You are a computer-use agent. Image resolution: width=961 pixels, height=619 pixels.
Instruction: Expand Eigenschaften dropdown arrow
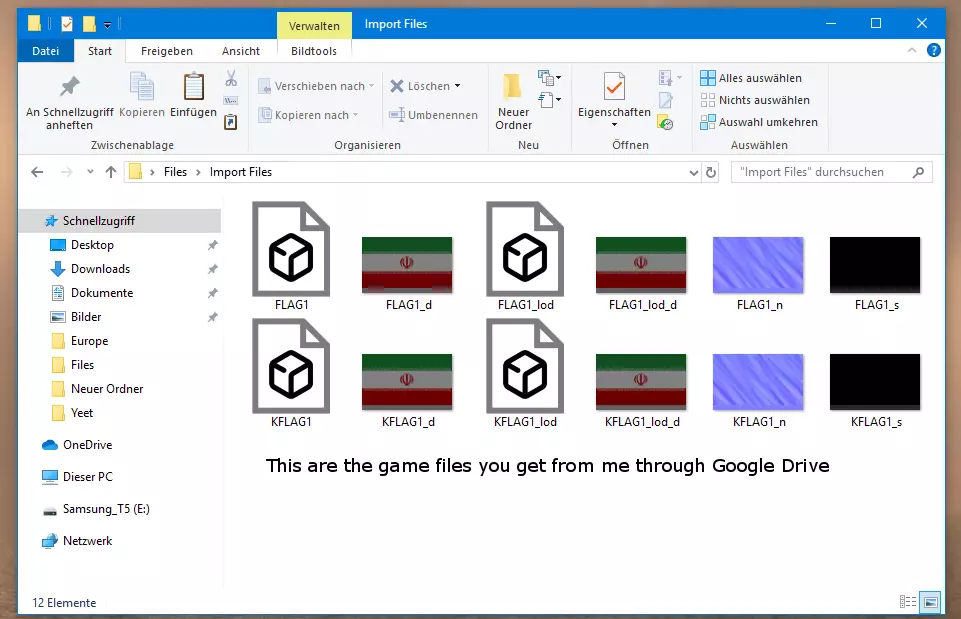click(x=614, y=125)
